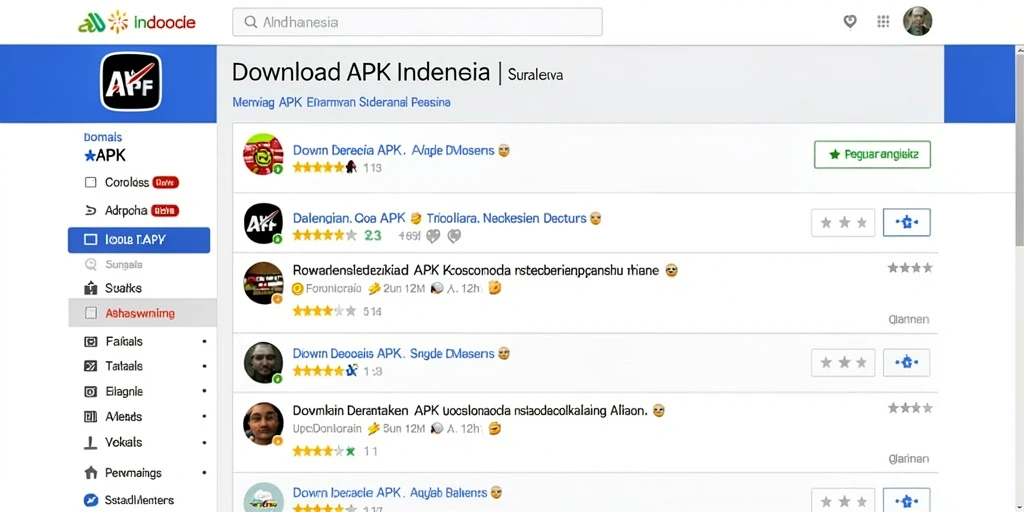Select the starred APK sidebar heading

coord(104,155)
